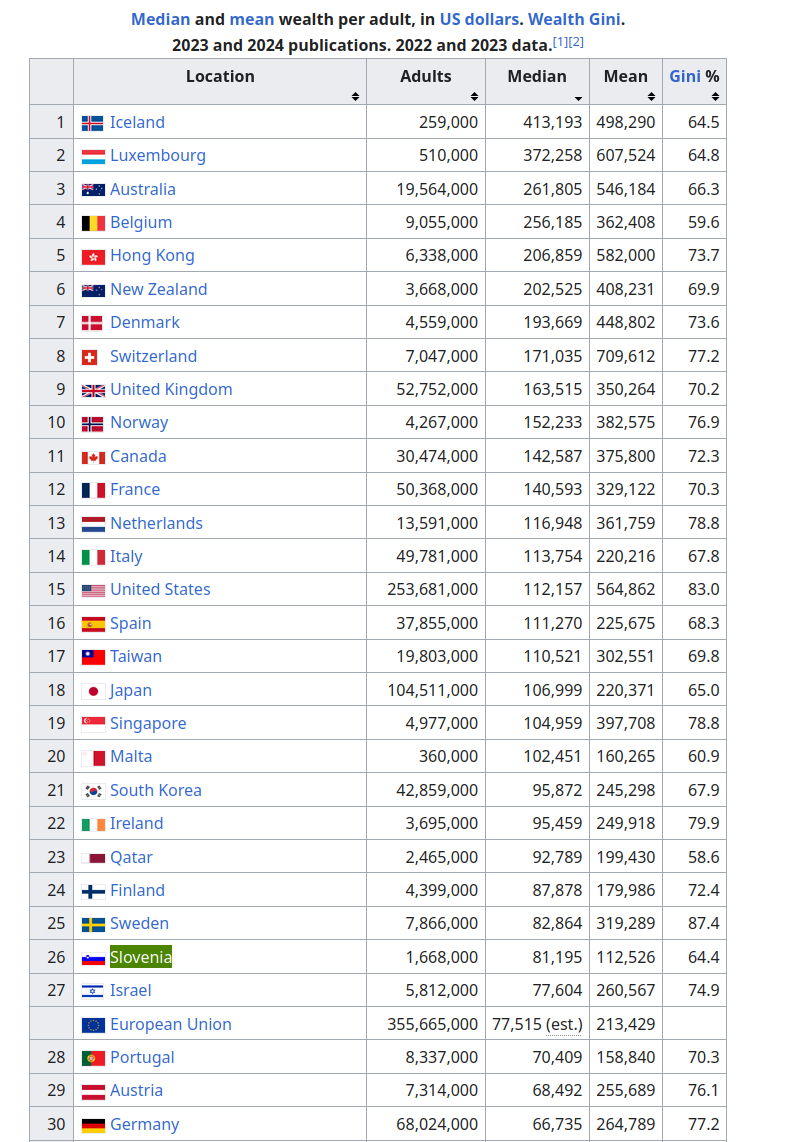803x1142 pixels.
Task: Sort table by Mean column arrows
Action: pos(651,96)
